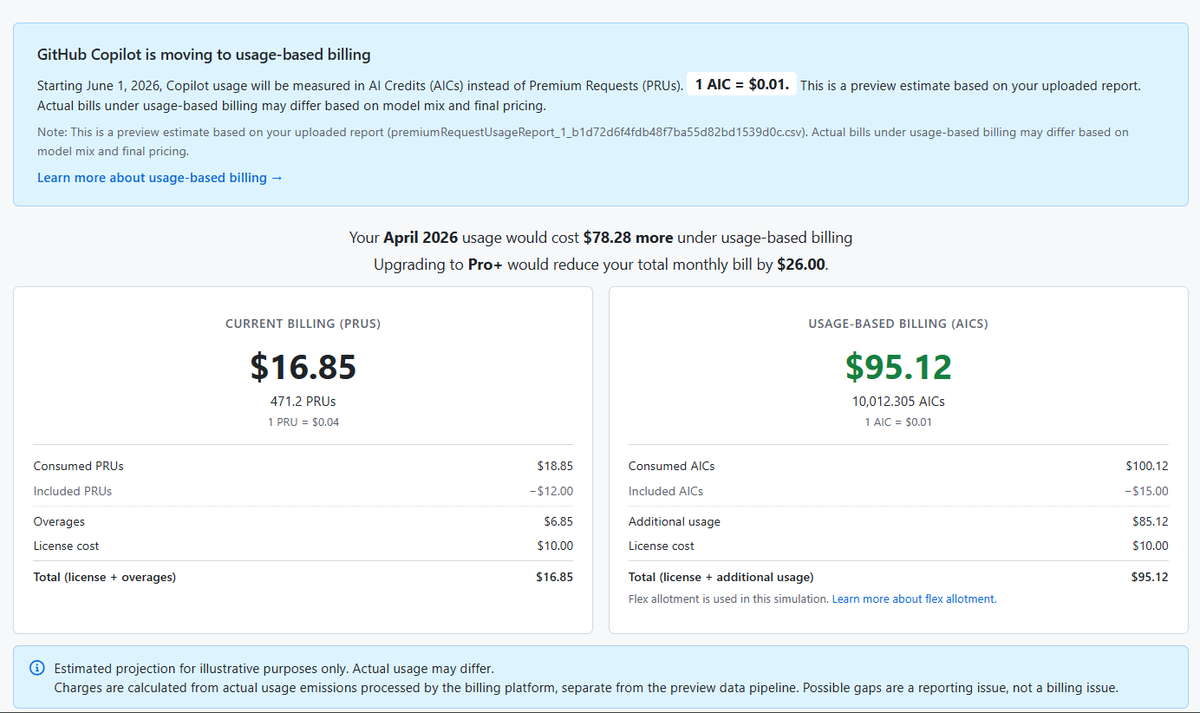Select the '471.2 PRUs' text
1200x713 pixels.
coord(303,401)
